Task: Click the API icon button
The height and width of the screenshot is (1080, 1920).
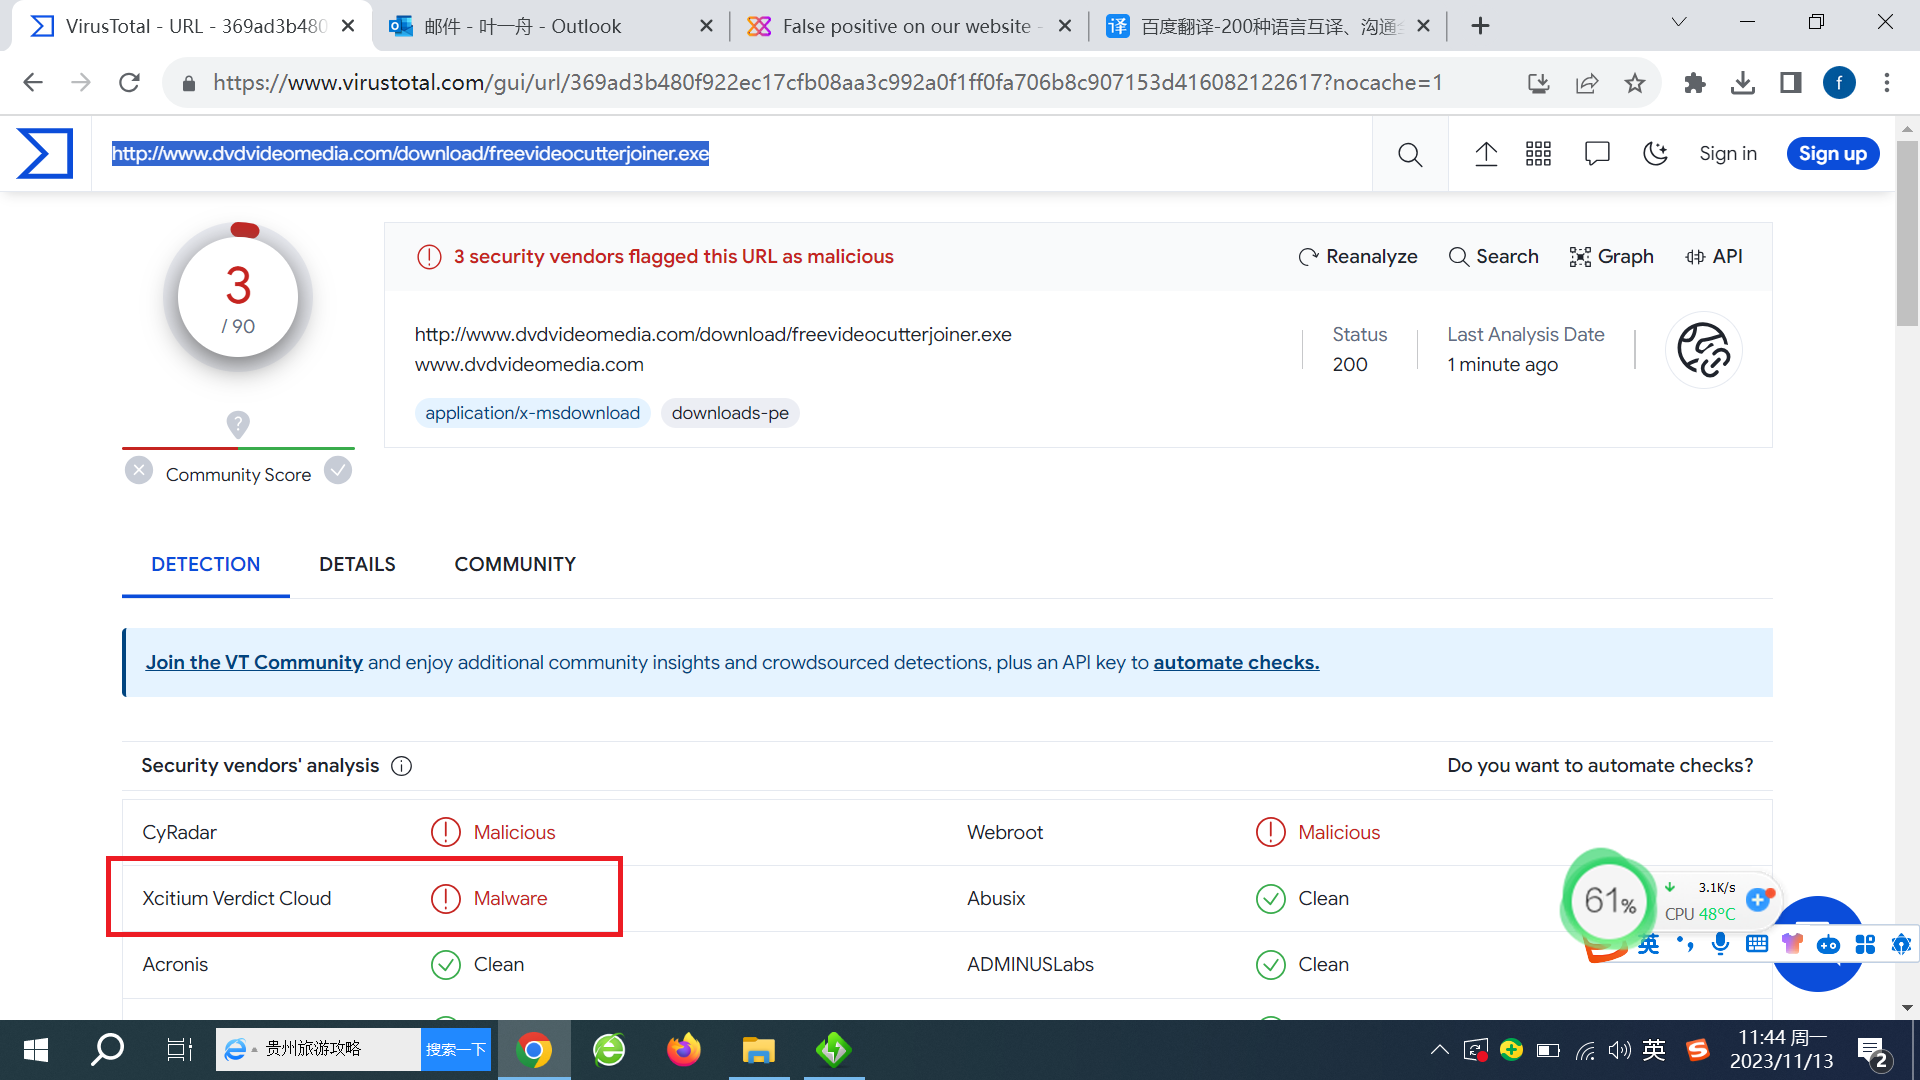Action: [1714, 257]
